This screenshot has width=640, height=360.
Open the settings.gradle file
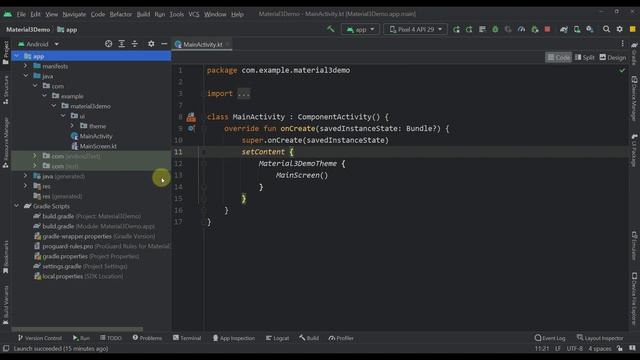pyautogui.click(x=80, y=266)
